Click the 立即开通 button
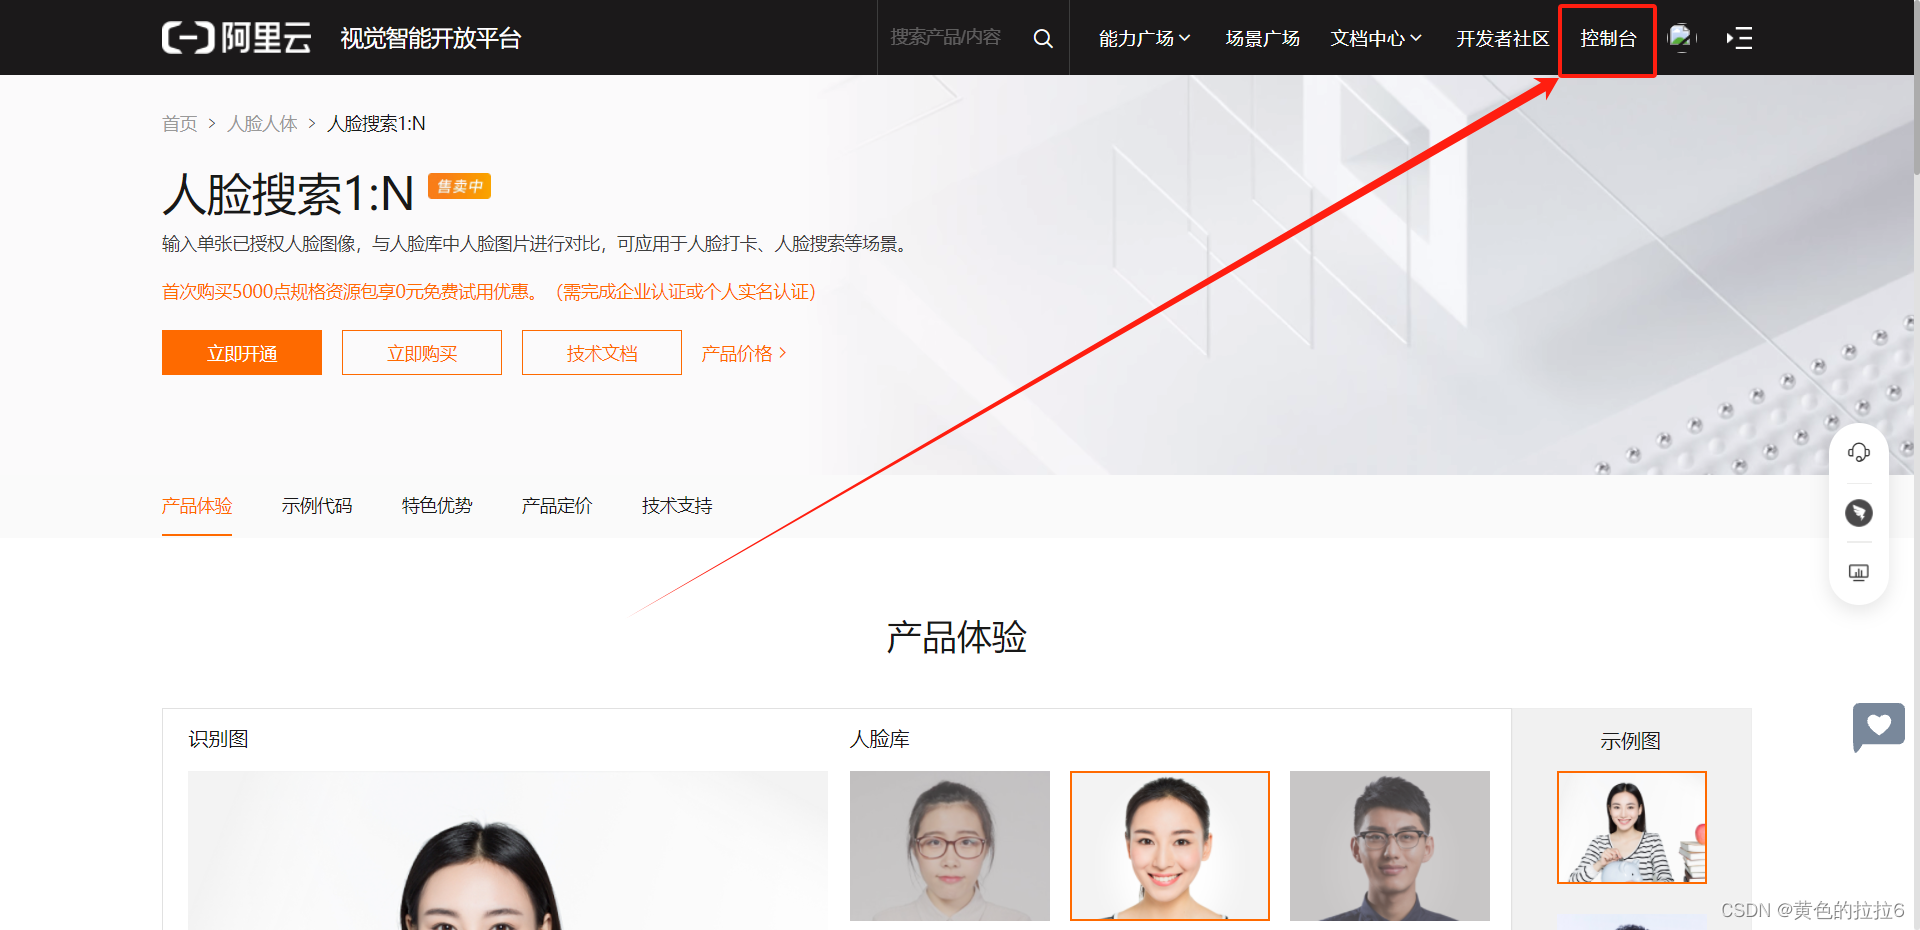The width and height of the screenshot is (1920, 930). (242, 353)
